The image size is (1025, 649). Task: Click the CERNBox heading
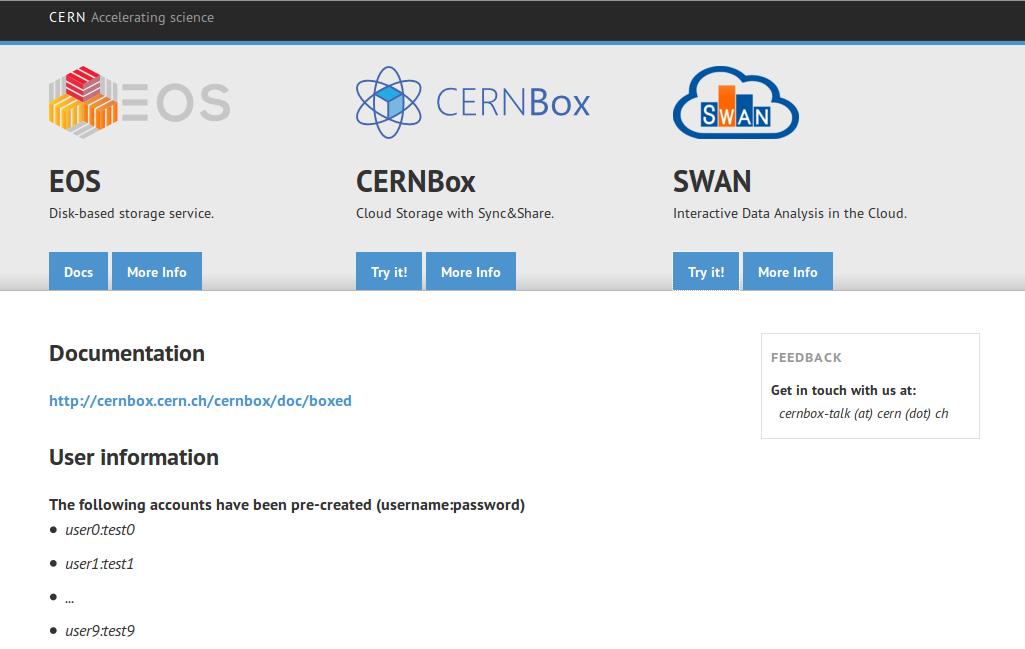[416, 181]
